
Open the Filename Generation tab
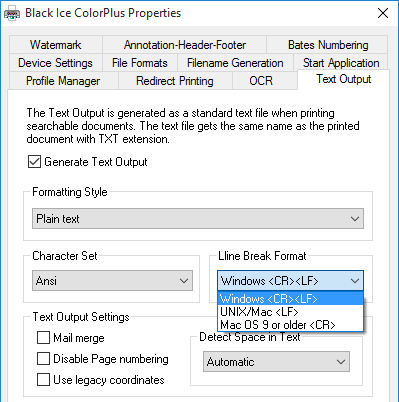click(x=235, y=63)
